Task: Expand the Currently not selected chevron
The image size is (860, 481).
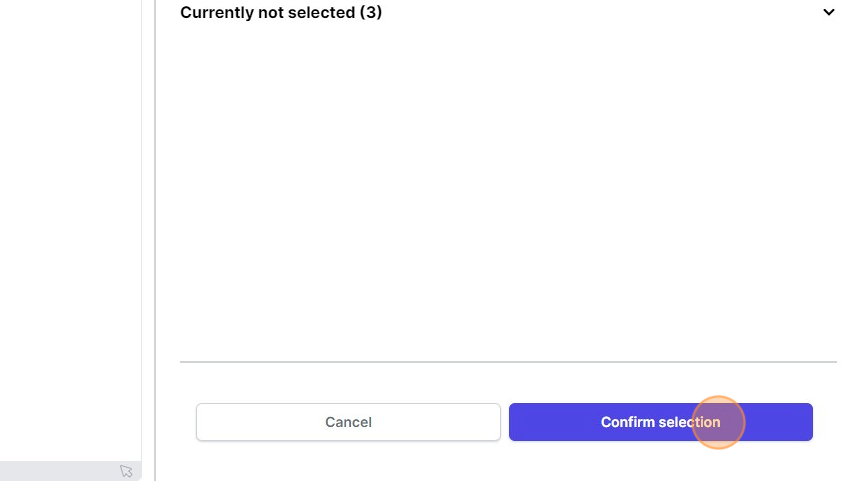Action: pyautogui.click(x=828, y=13)
